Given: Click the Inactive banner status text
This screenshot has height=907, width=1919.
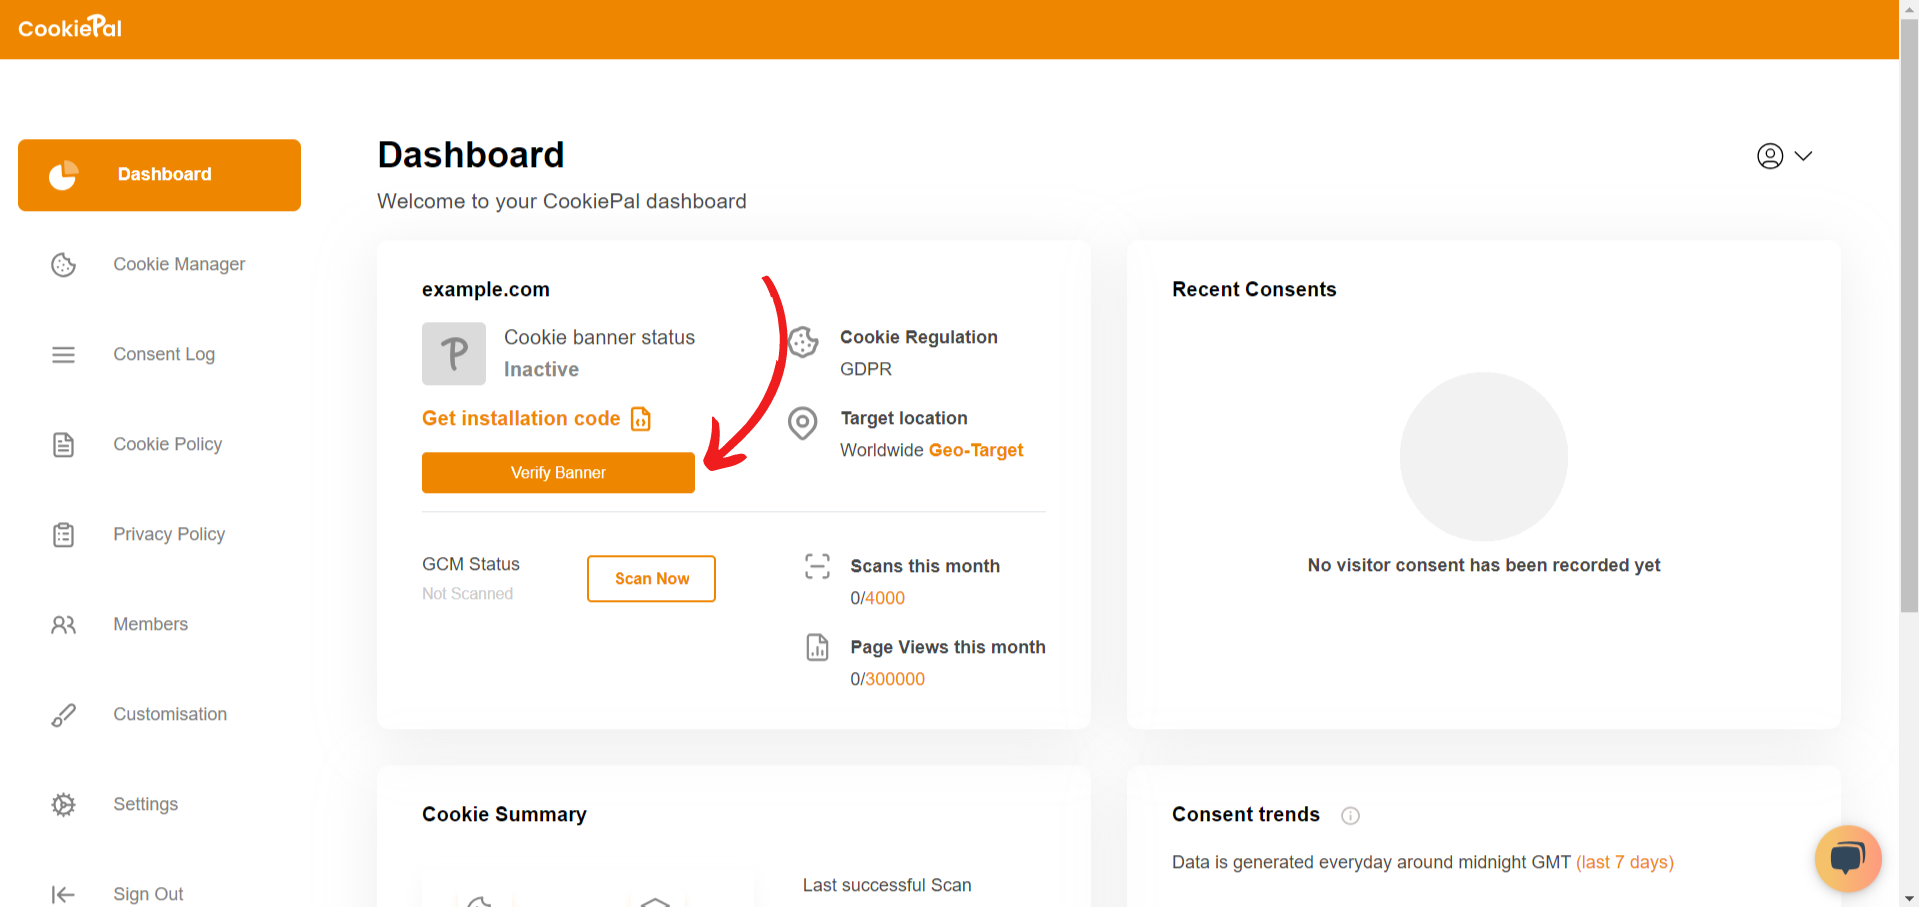Looking at the screenshot, I should (541, 369).
